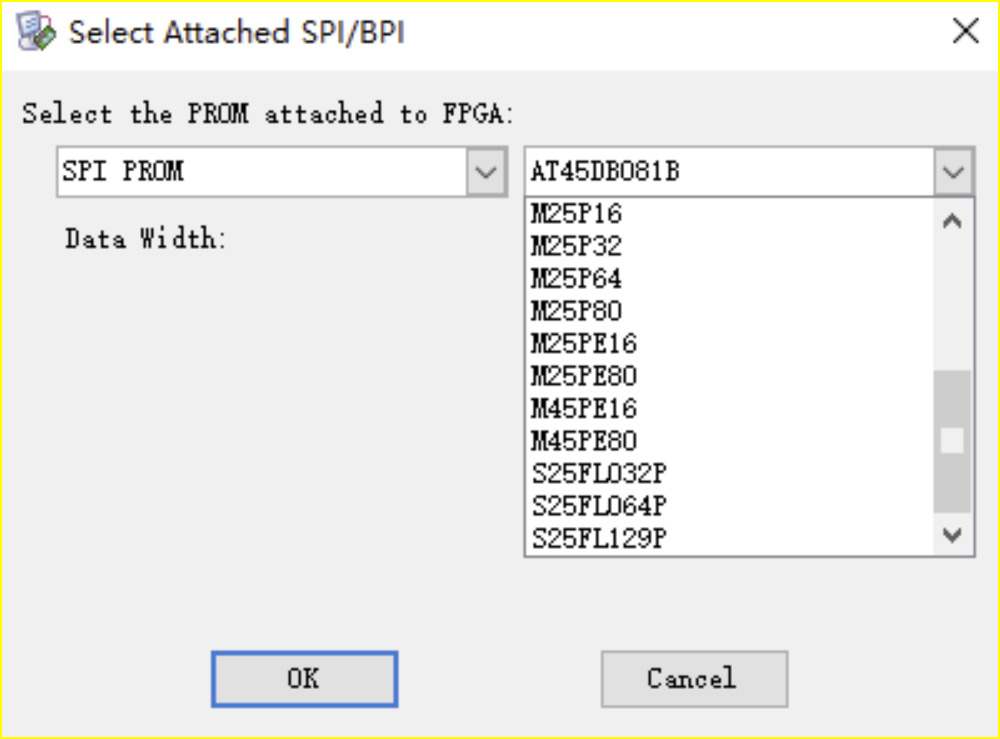Choose S25FL064P flash device
The width and height of the screenshot is (1000, 739).
tap(598, 506)
